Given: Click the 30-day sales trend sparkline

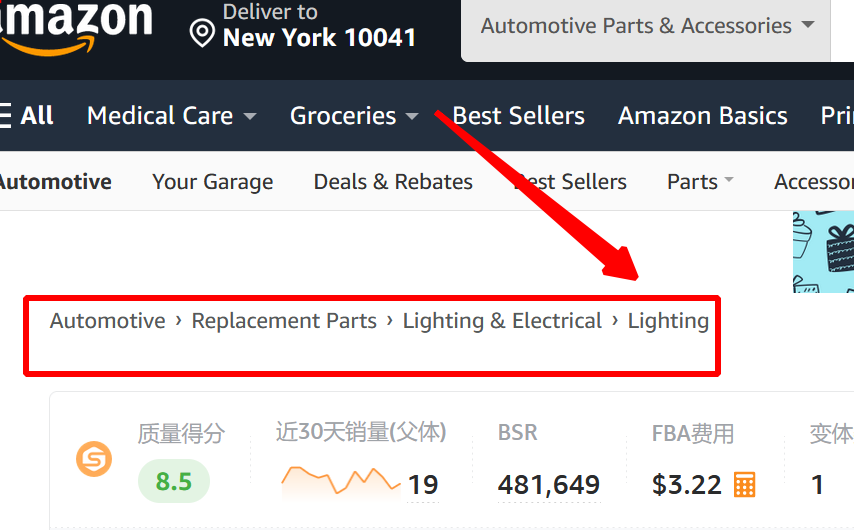Looking at the screenshot, I should [340, 480].
